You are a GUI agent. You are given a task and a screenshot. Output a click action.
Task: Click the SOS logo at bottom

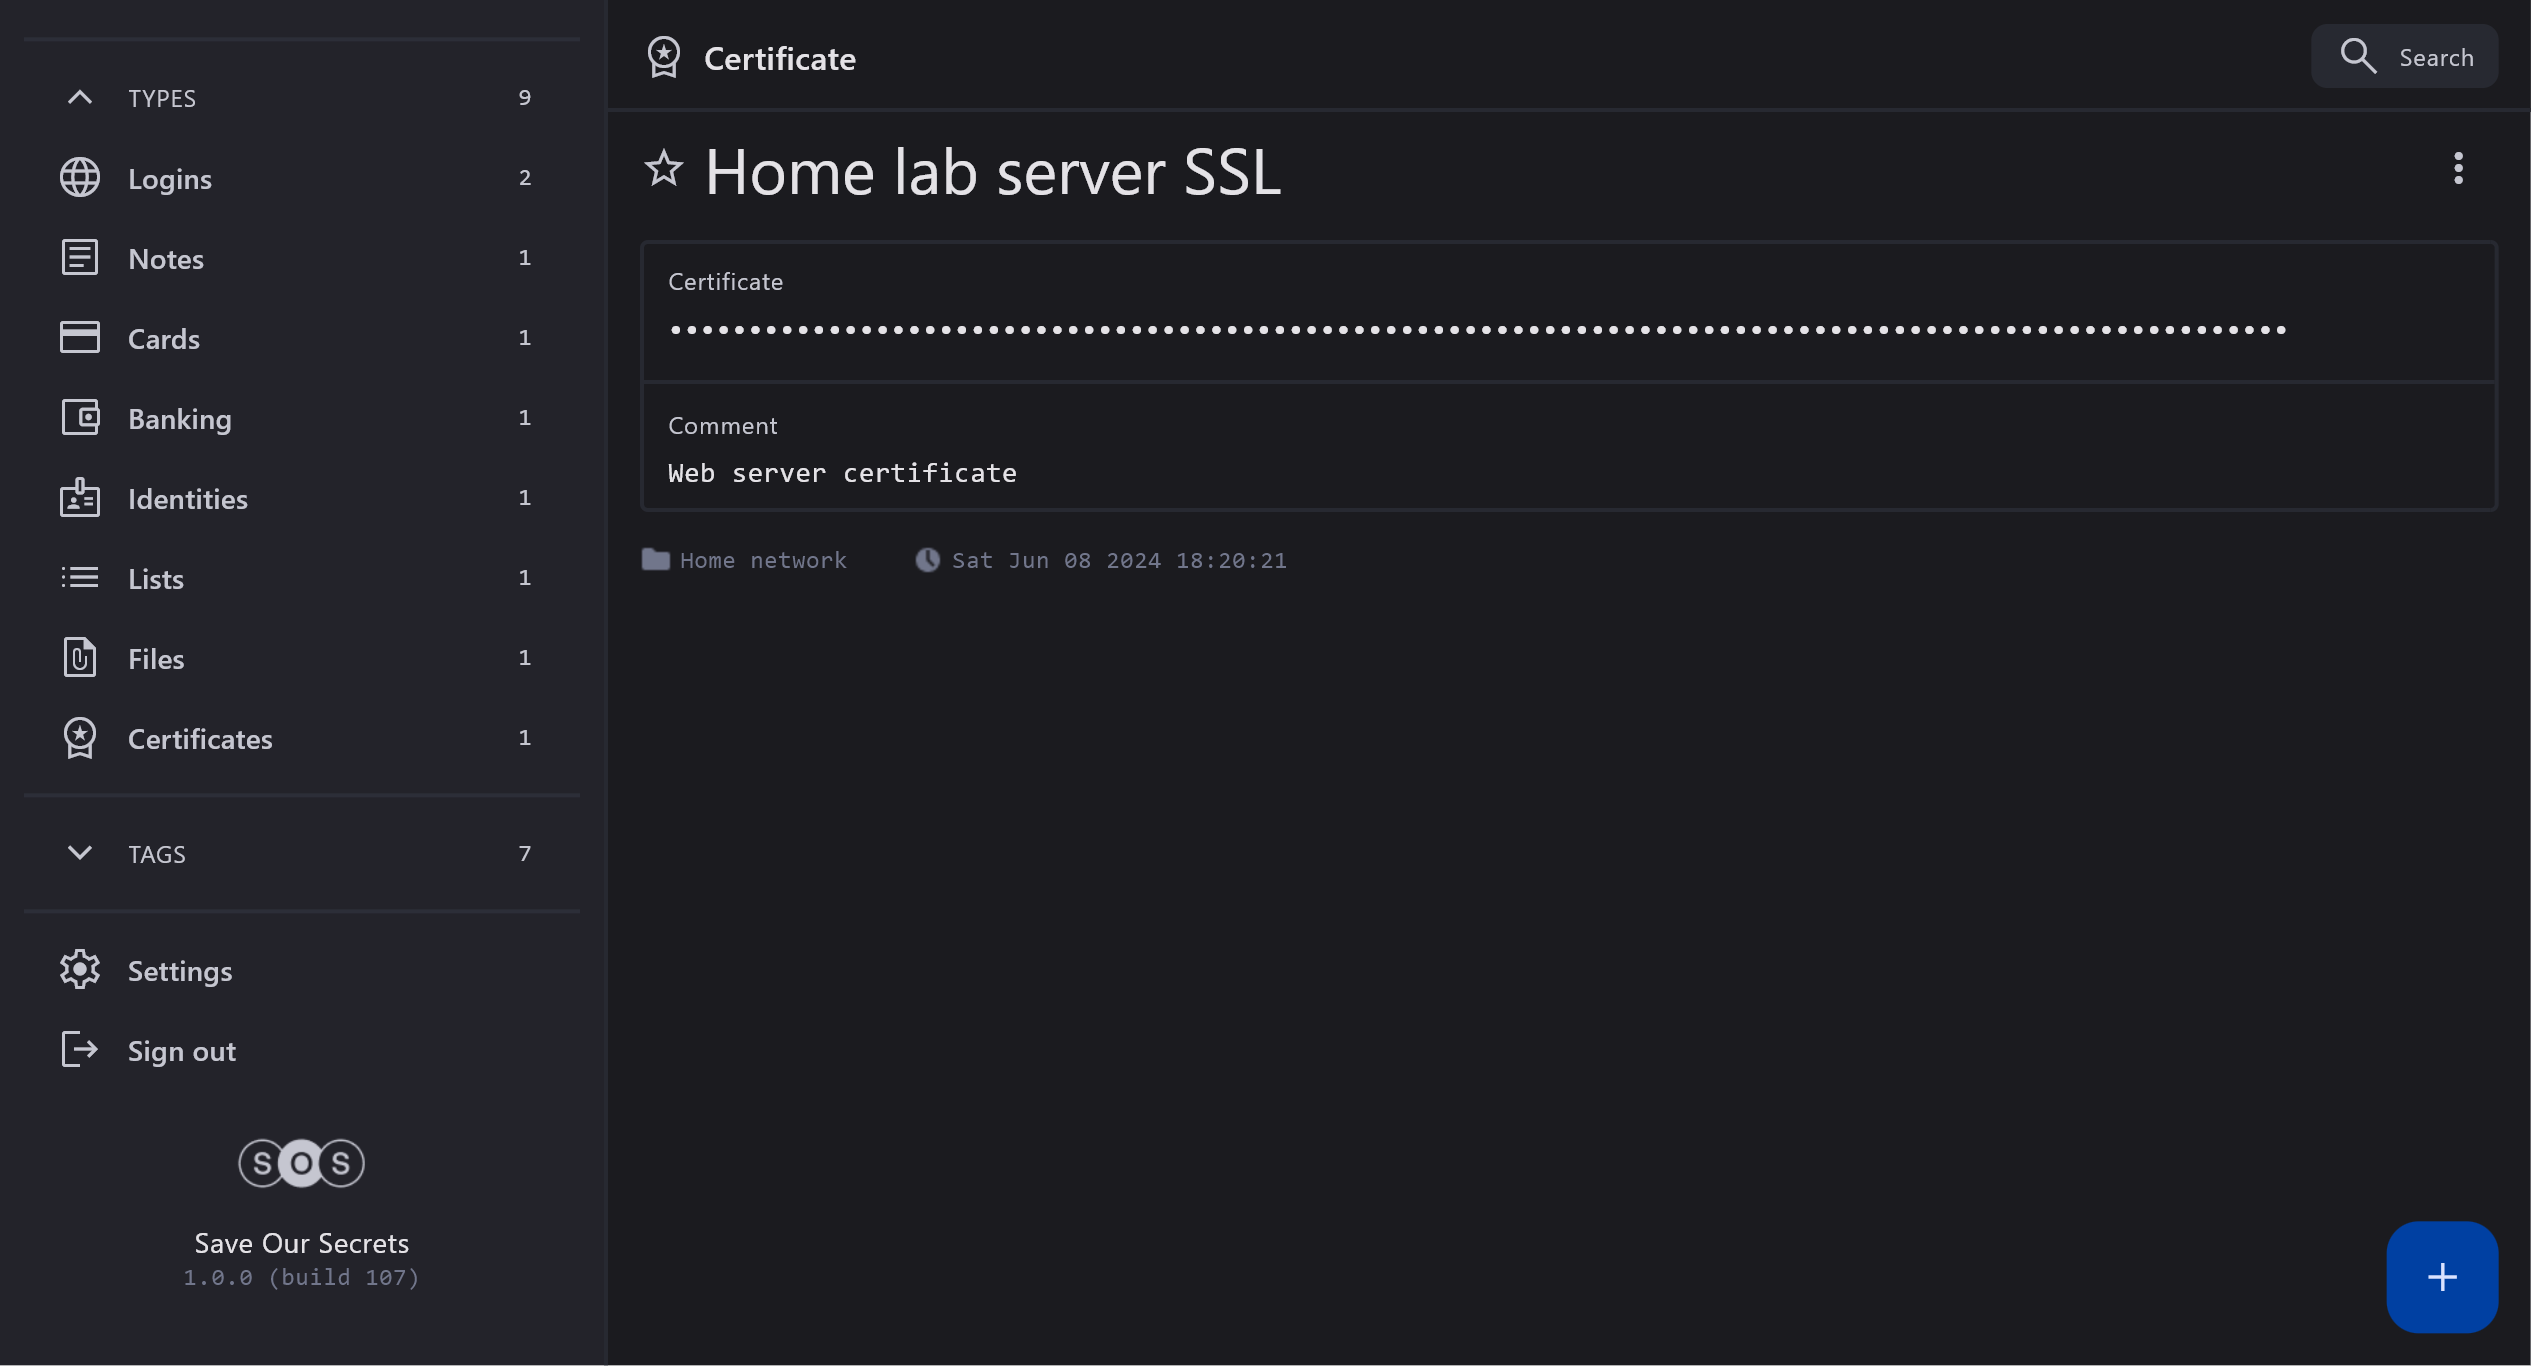(x=301, y=1163)
